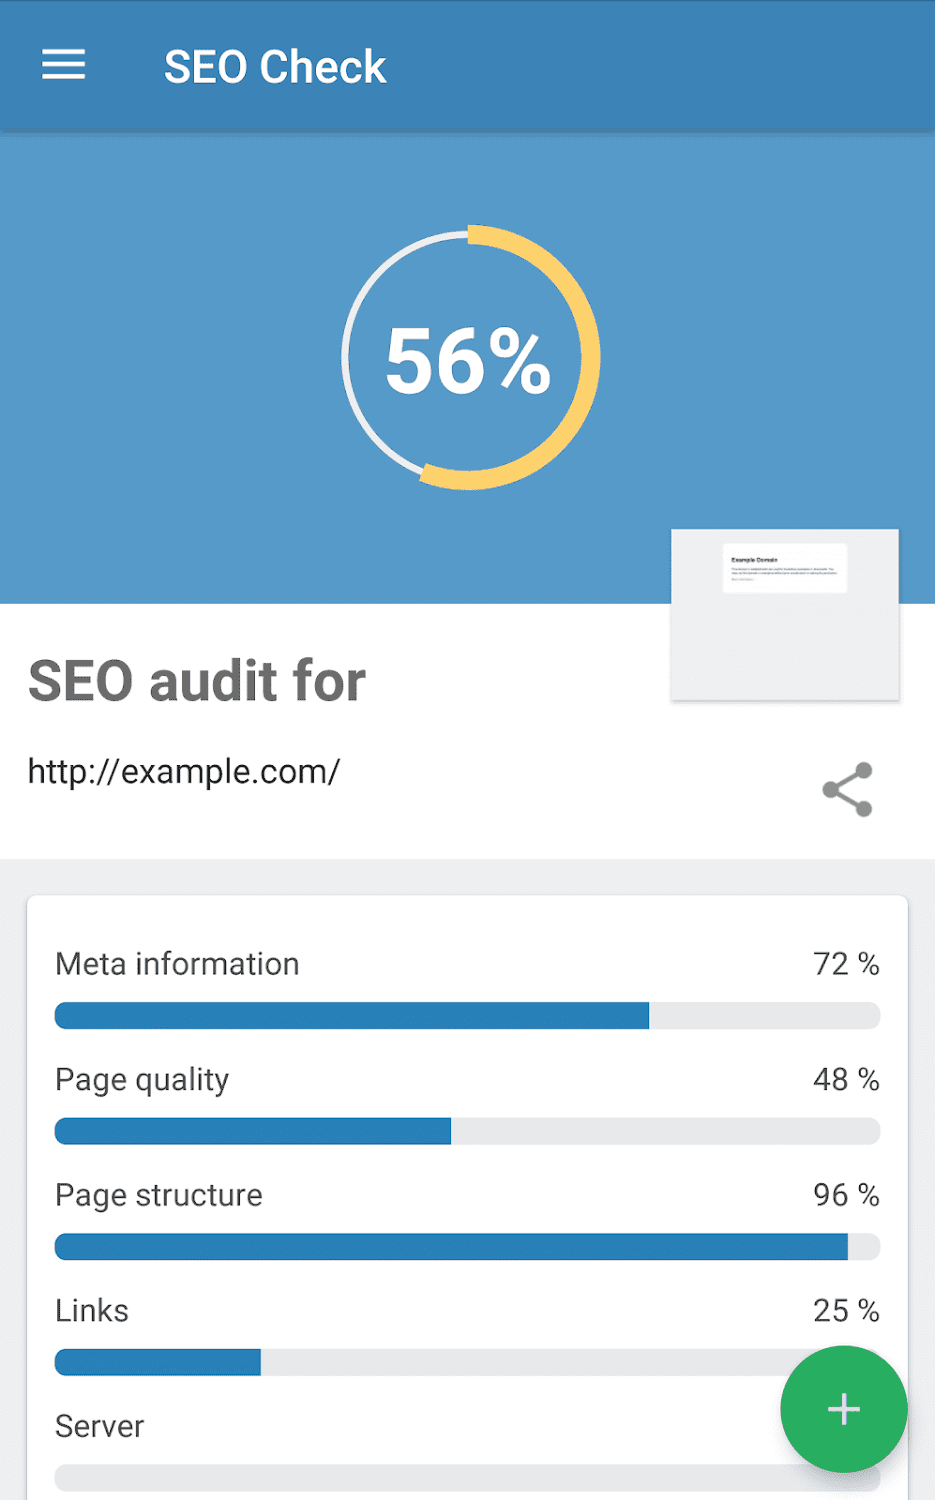The image size is (935, 1500).
Task: Tap the 56% circular score gauge
Action: coord(470,358)
